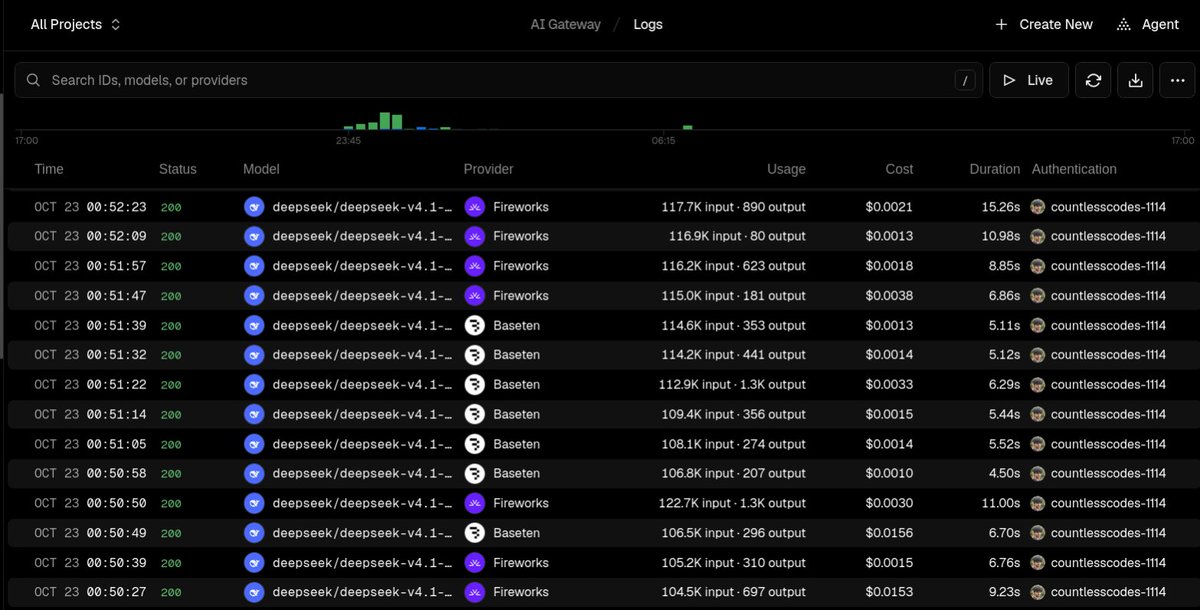The width and height of the screenshot is (1200, 610).
Task: Click the Cost column header
Action: [899, 169]
